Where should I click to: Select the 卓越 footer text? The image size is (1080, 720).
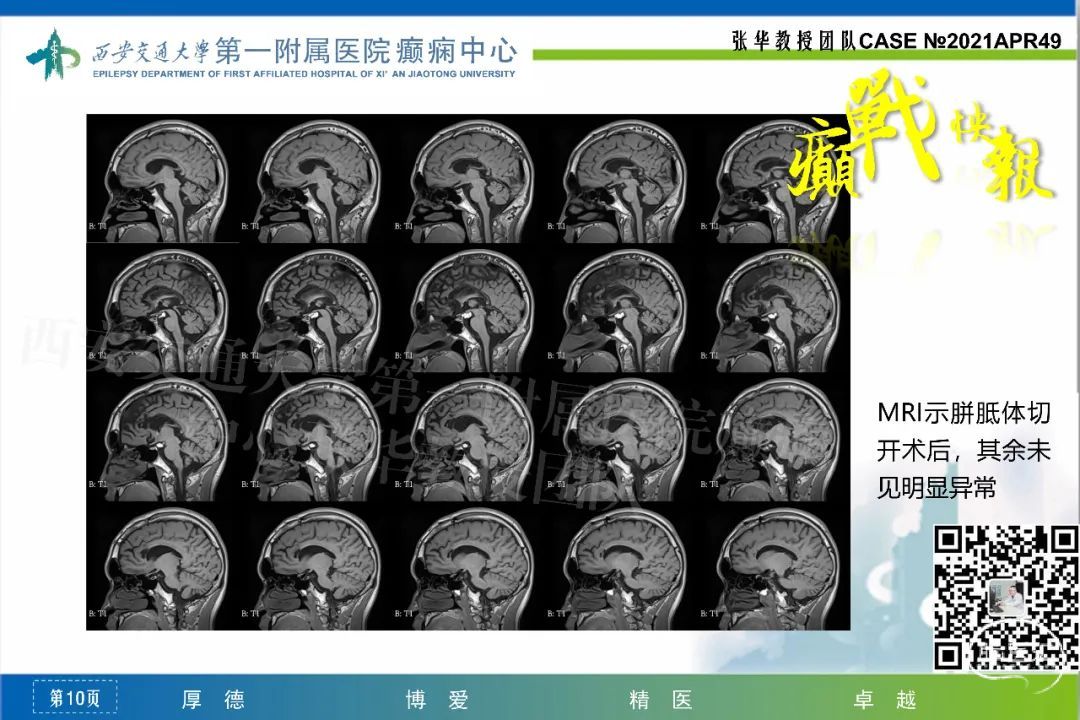pos(885,699)
